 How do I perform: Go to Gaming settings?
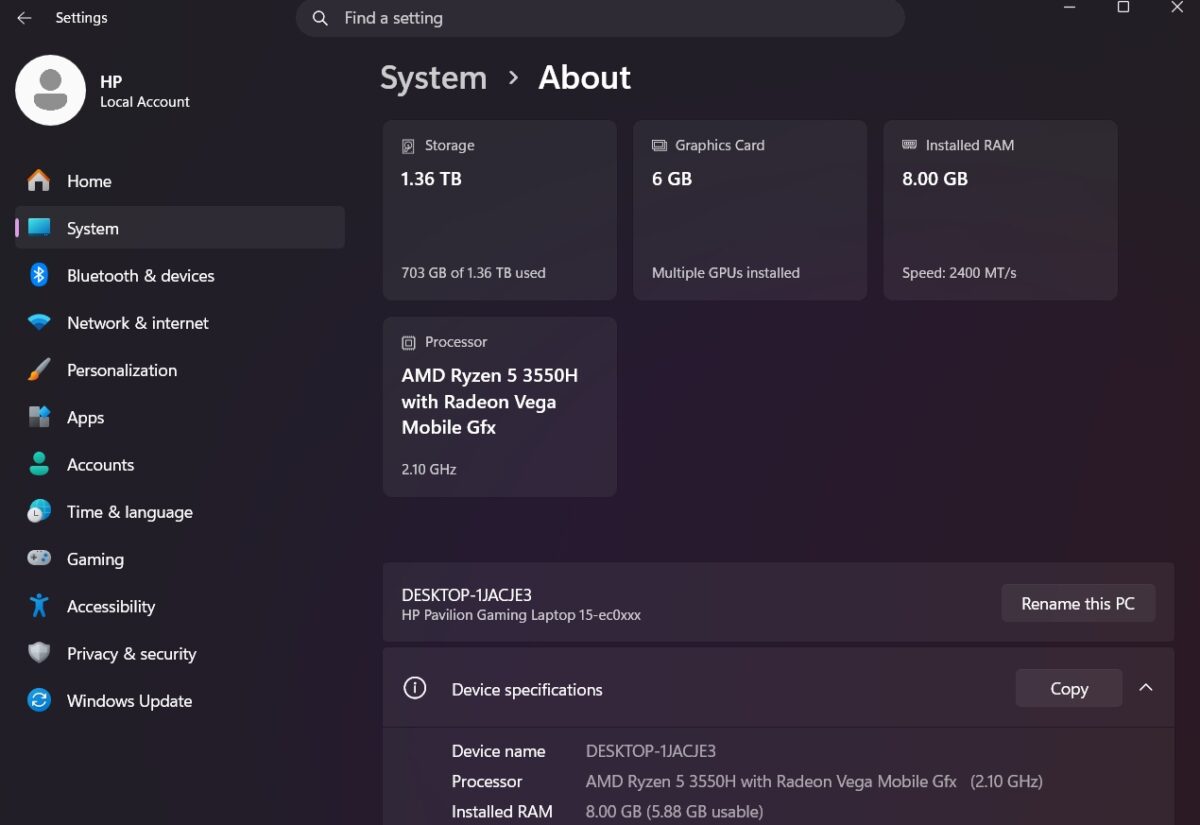click(180, 559)
